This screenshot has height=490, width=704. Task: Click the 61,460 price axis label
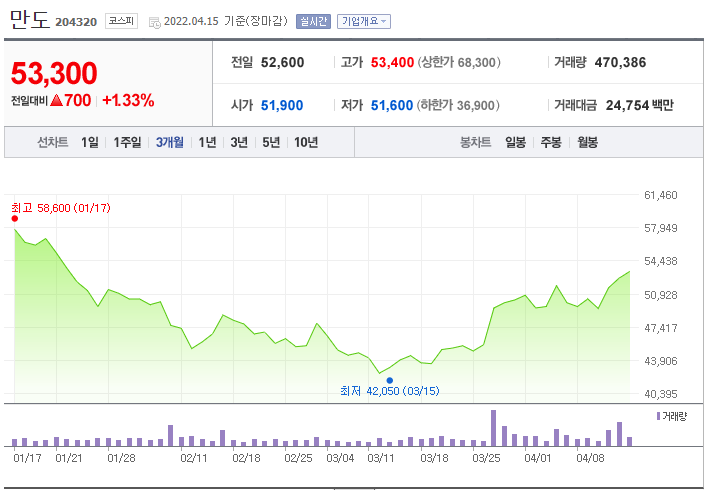click(x=661, y=195)
